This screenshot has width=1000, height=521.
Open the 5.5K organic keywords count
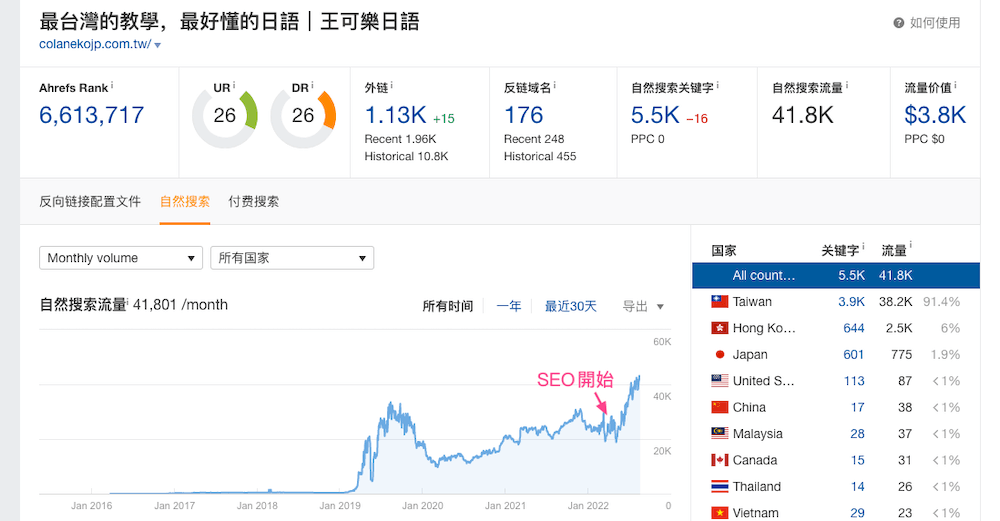click(x=655, y=115)
